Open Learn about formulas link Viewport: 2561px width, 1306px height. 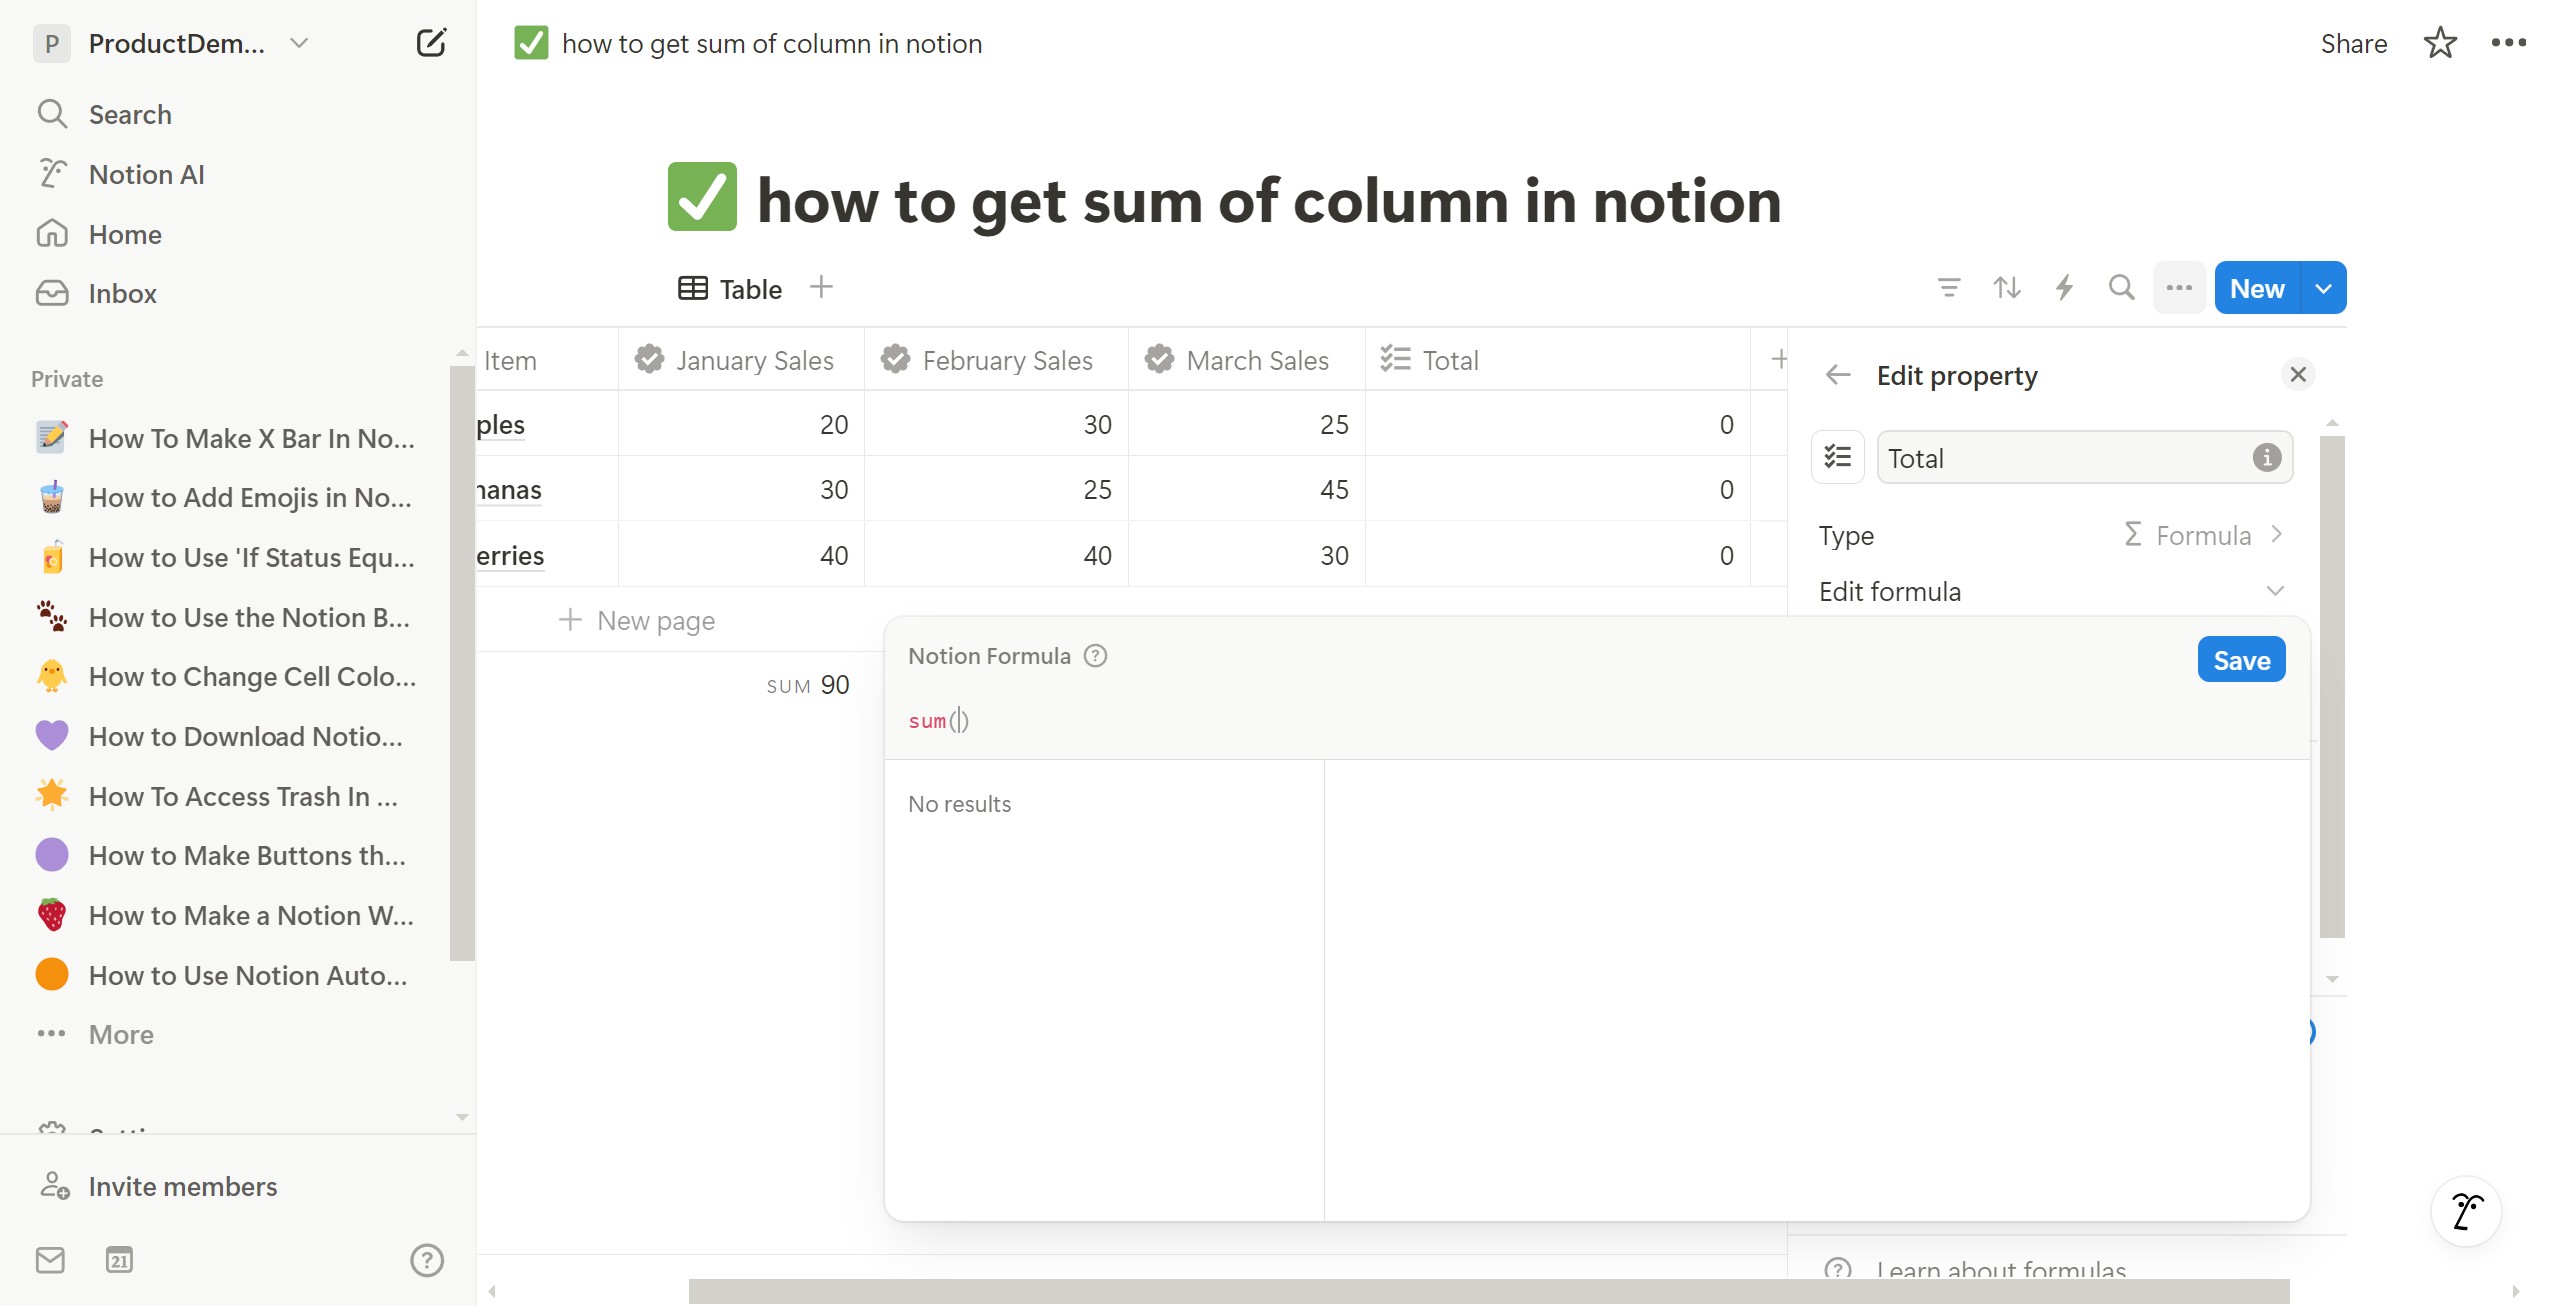2000,1270
